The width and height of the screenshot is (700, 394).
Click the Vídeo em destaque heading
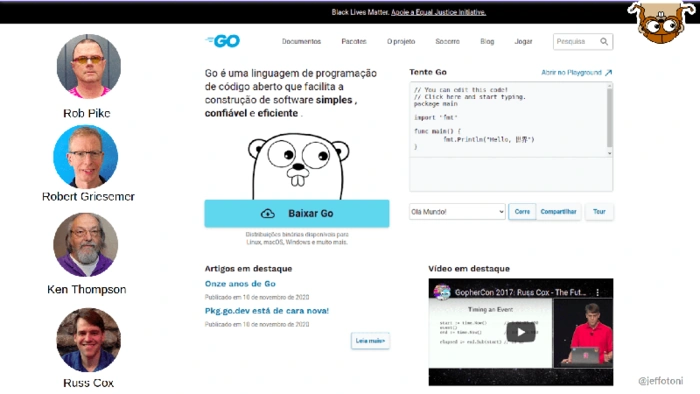click(x=469, y=269)
